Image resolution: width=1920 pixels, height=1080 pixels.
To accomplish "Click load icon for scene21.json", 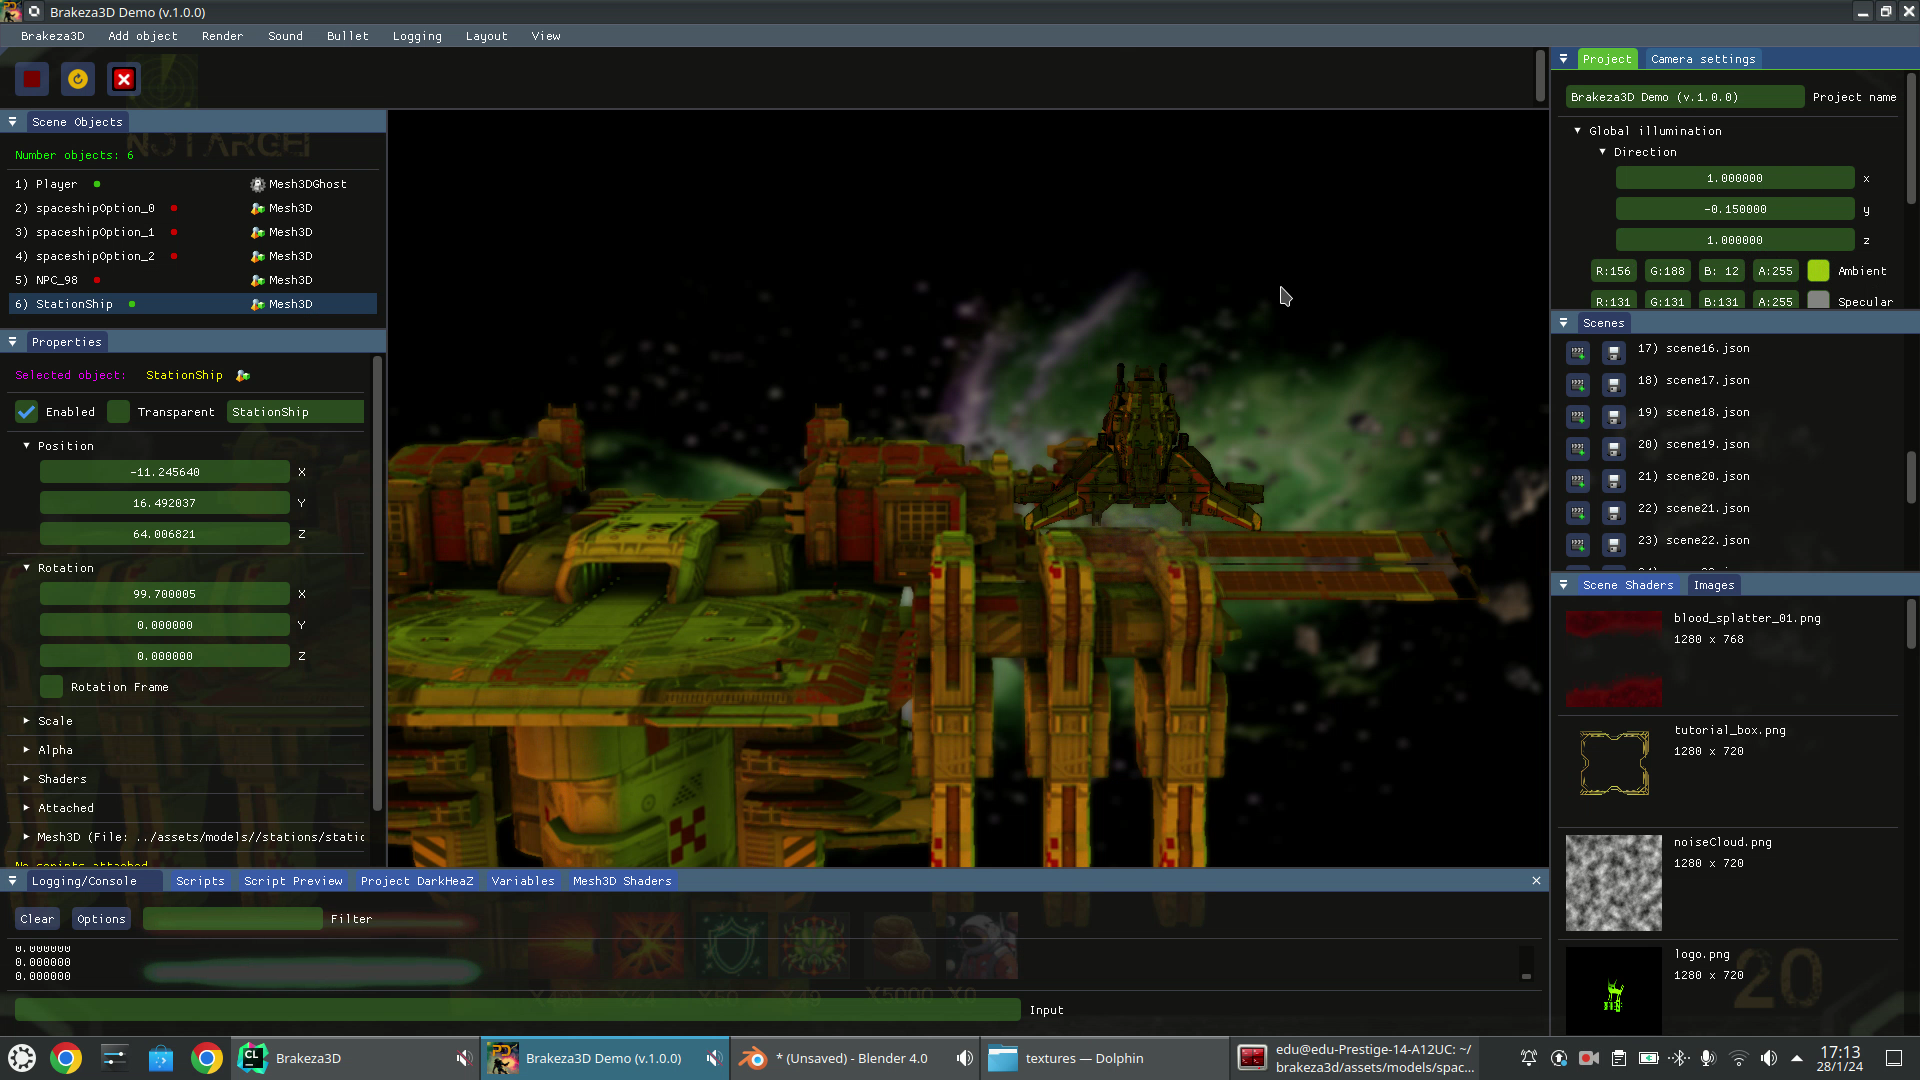I will click(1578, 512).
